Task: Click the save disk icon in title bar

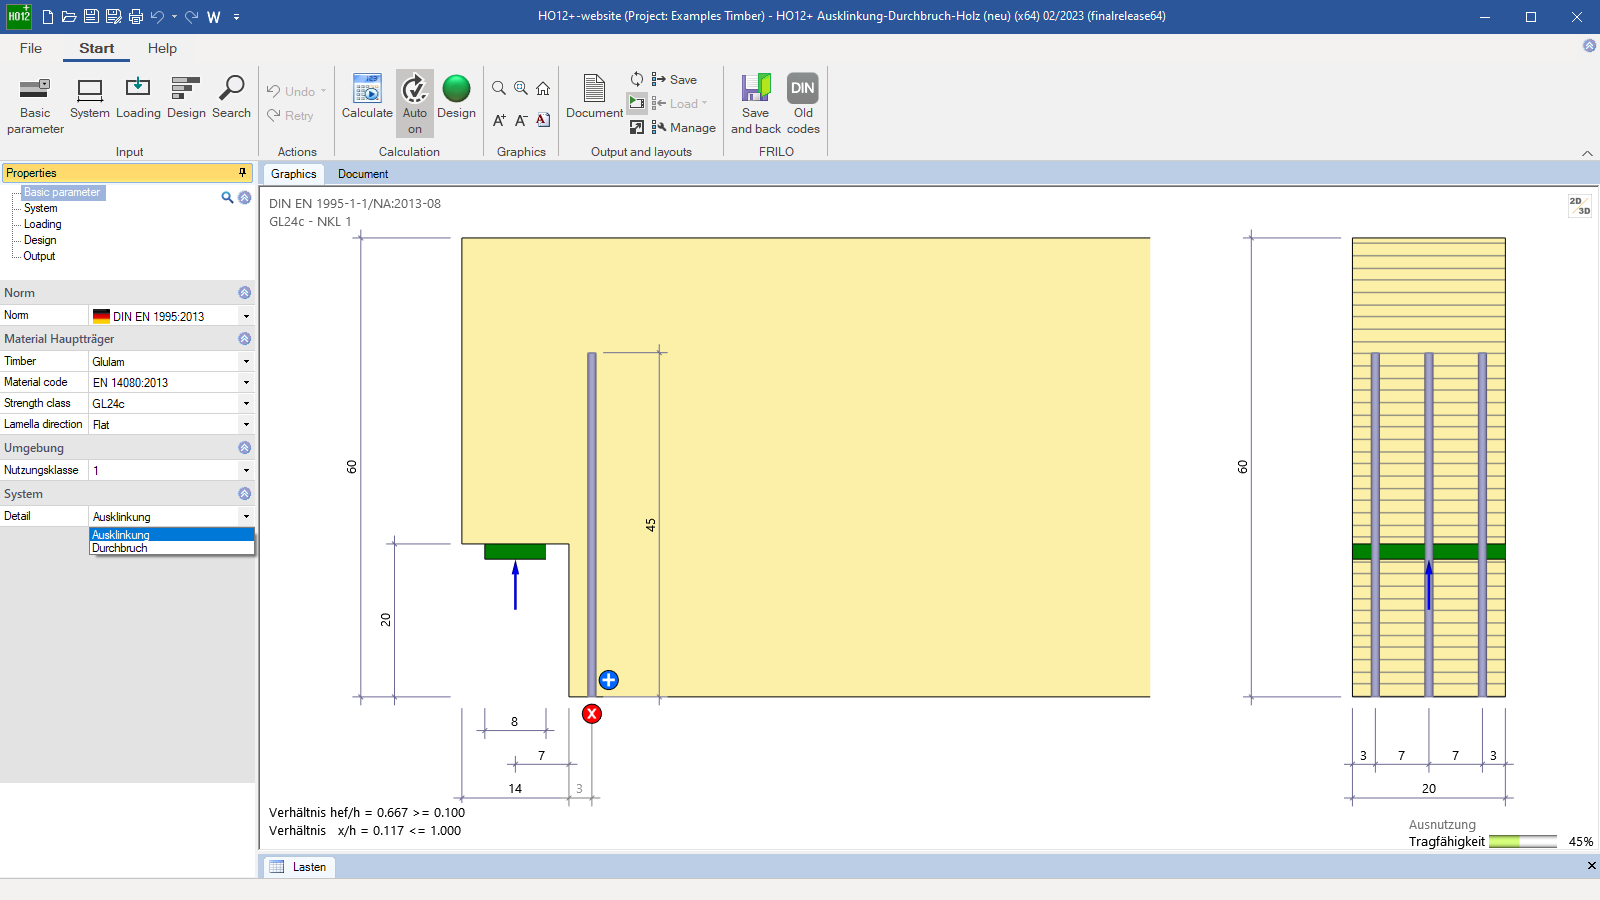Action: [x=91, y=17]
